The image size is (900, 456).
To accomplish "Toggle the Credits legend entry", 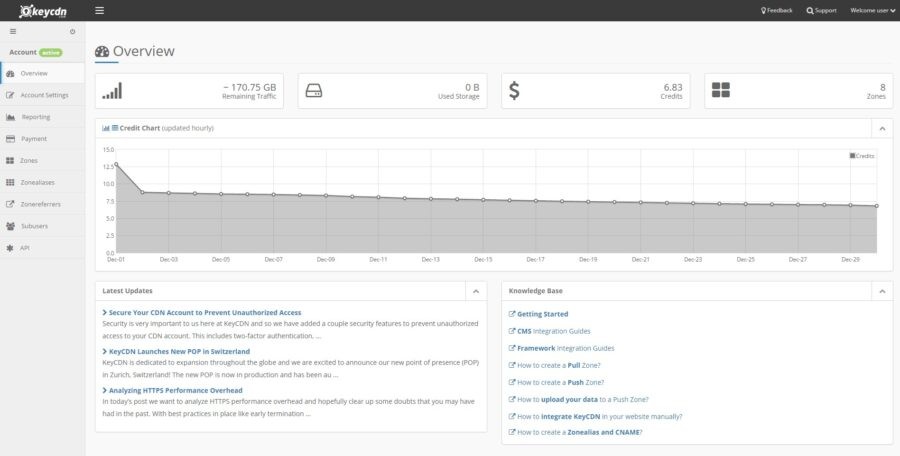I will coord(862,156).
